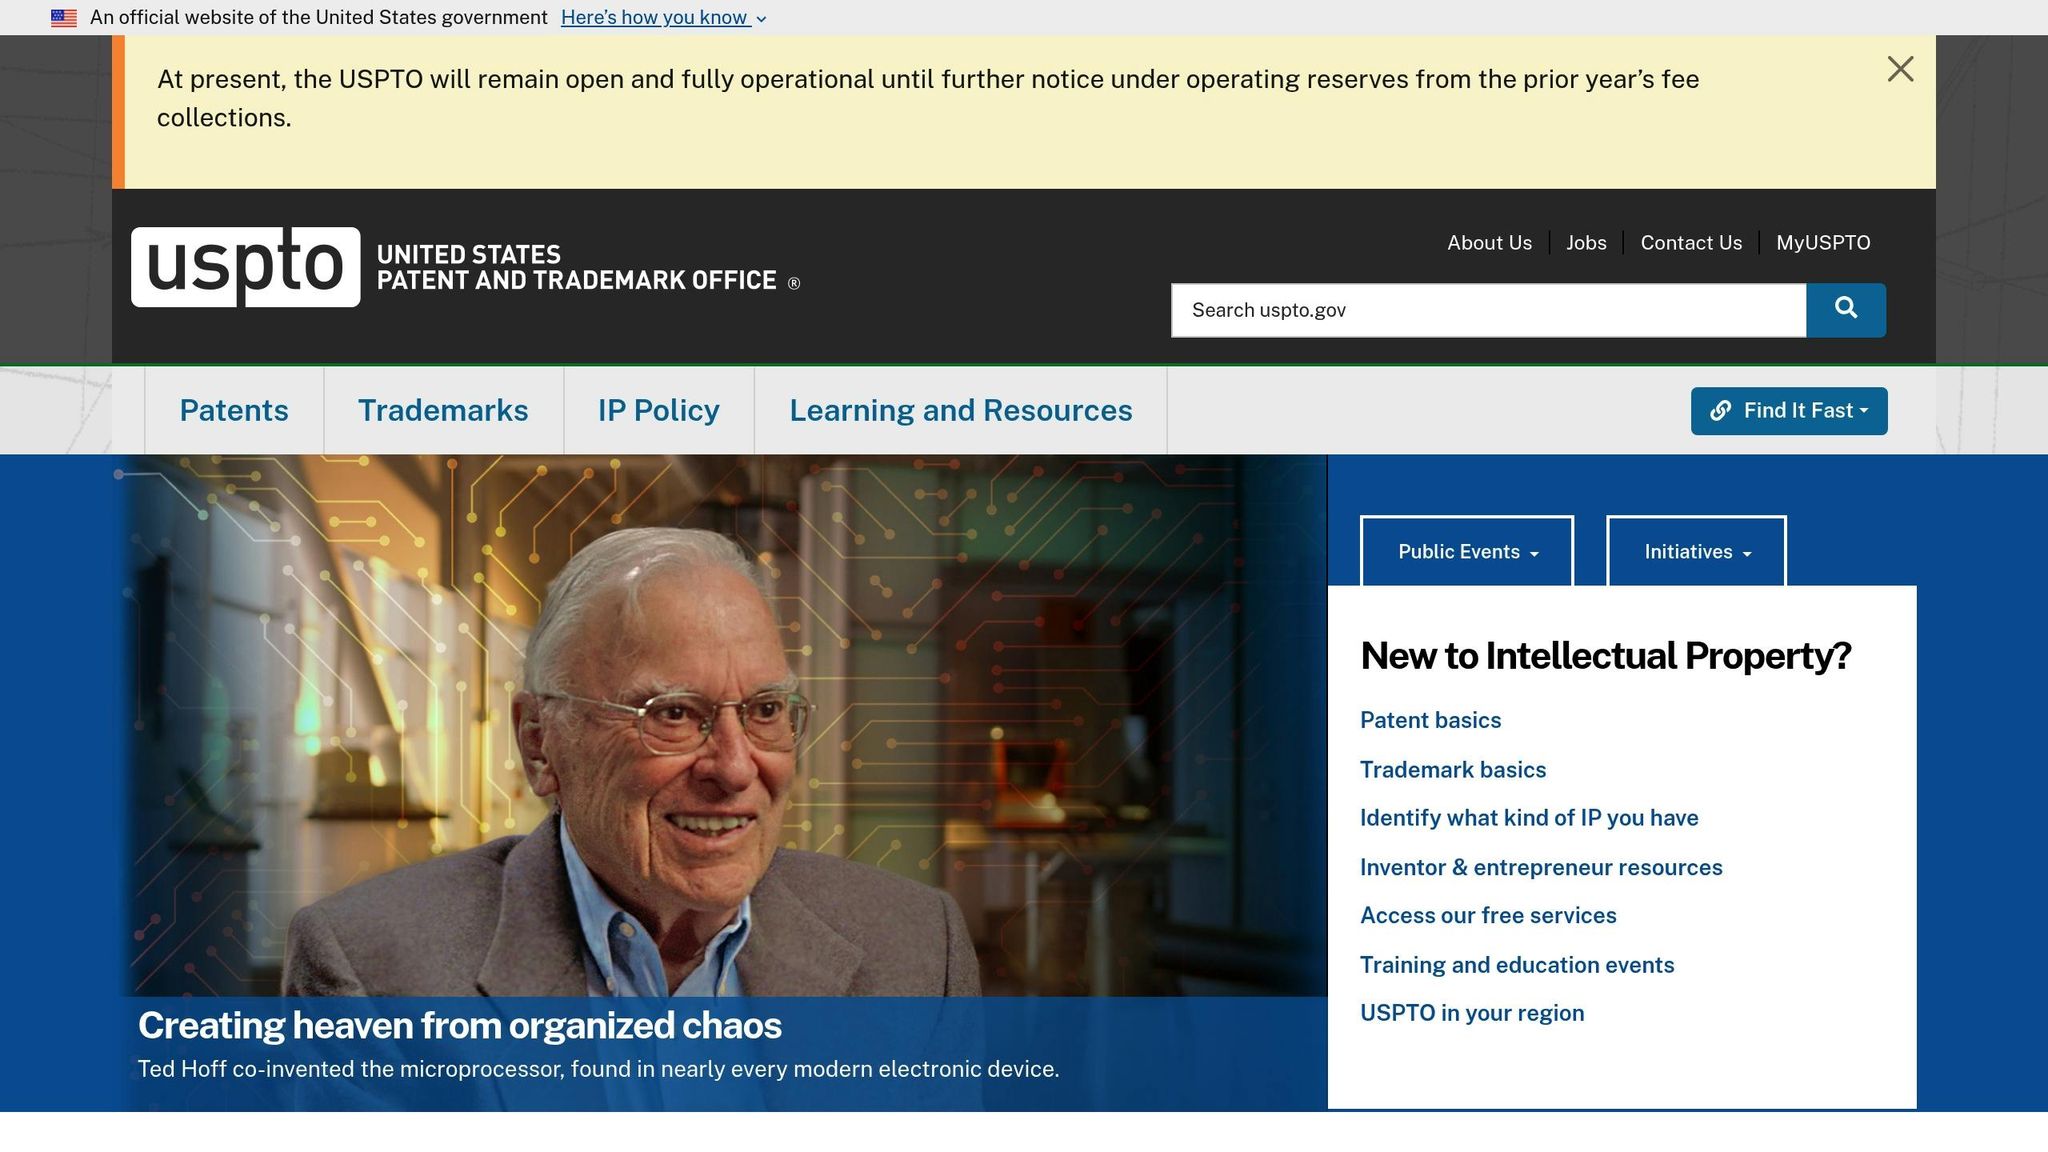The image size is (2048, 1152).
Task: Click the USPTO logo
Action: pos(245,266)
